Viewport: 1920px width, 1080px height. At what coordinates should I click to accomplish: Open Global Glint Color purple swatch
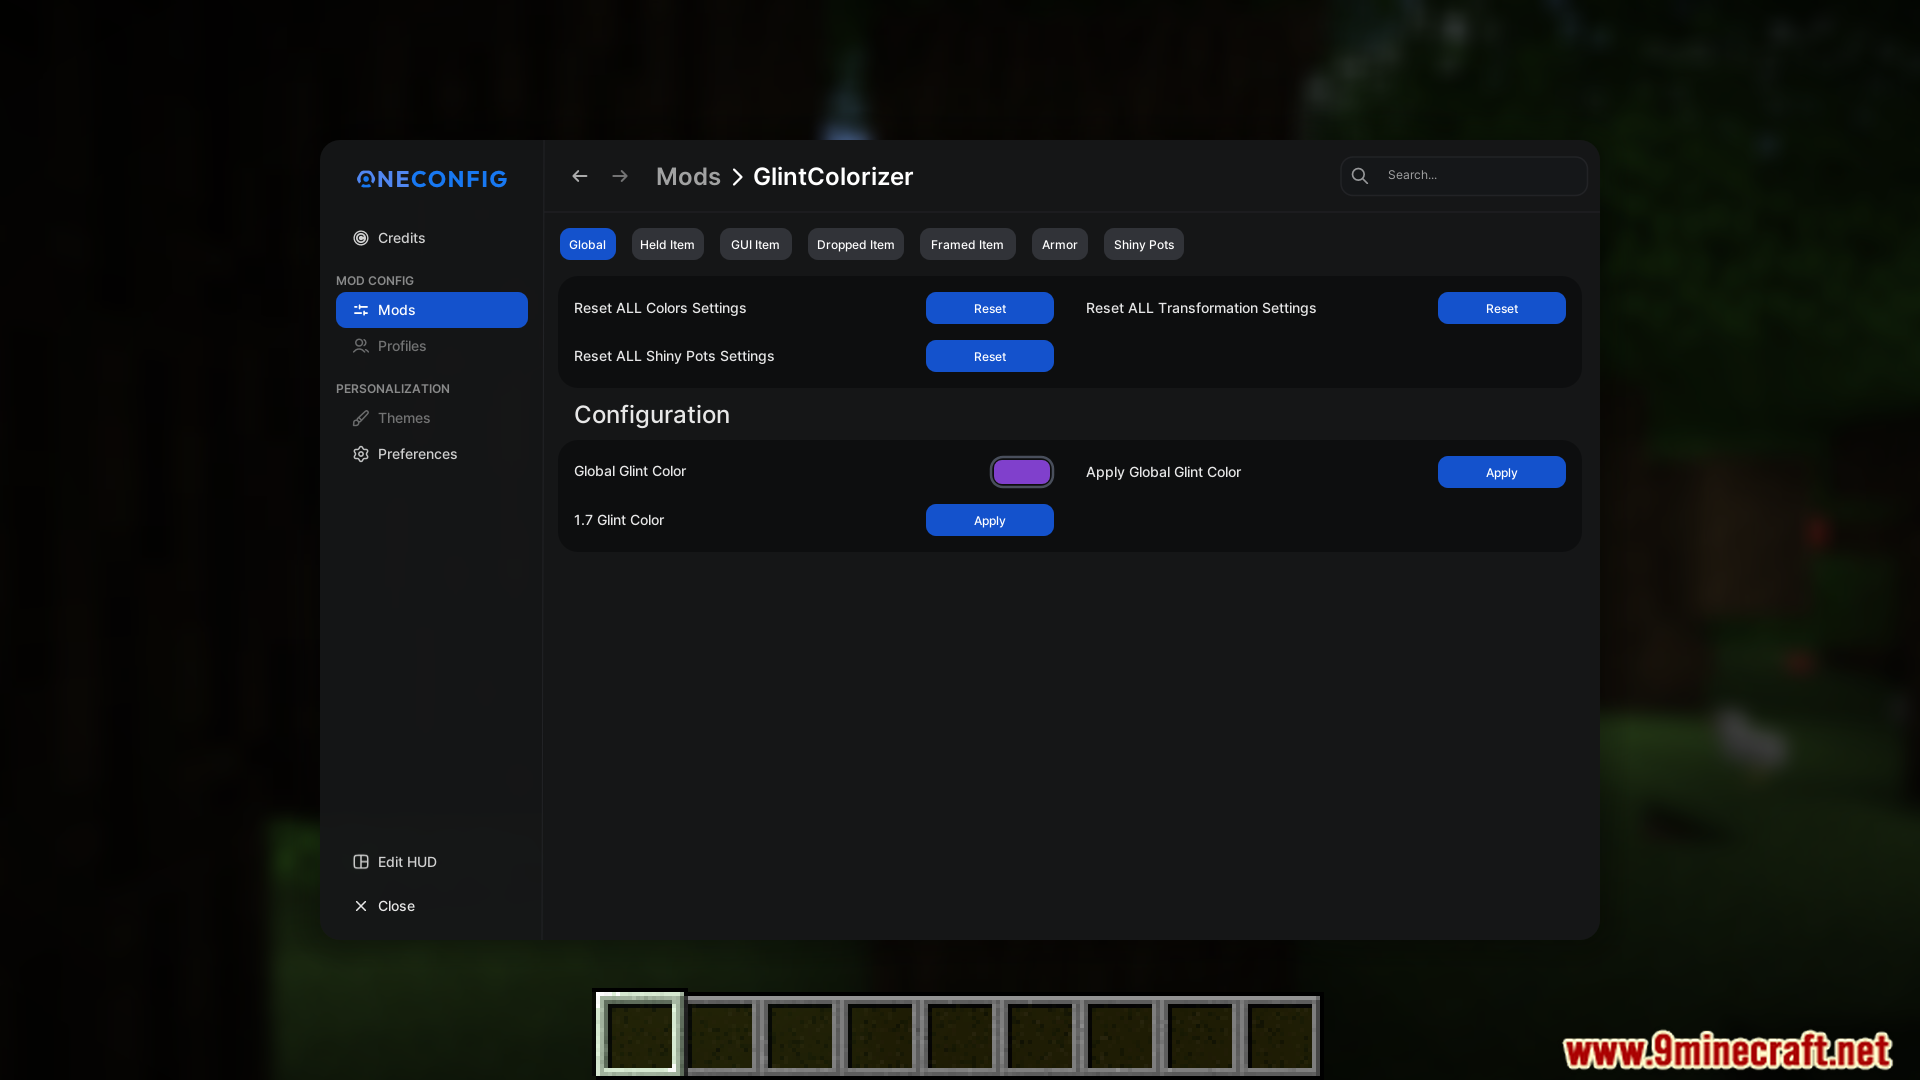(x=1022, y=472)
